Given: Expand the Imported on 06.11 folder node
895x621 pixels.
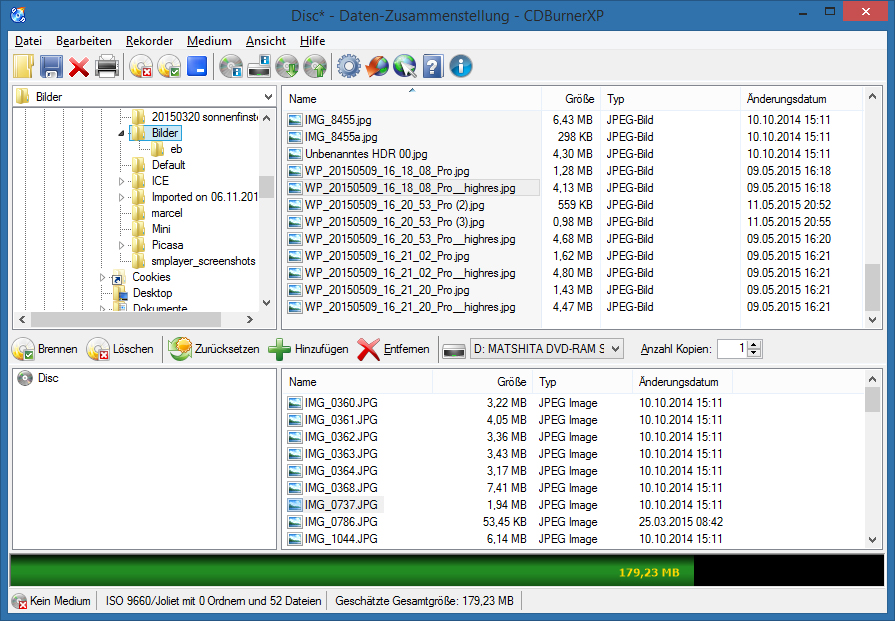Looking at the screenshot, I should coord(121,197).
